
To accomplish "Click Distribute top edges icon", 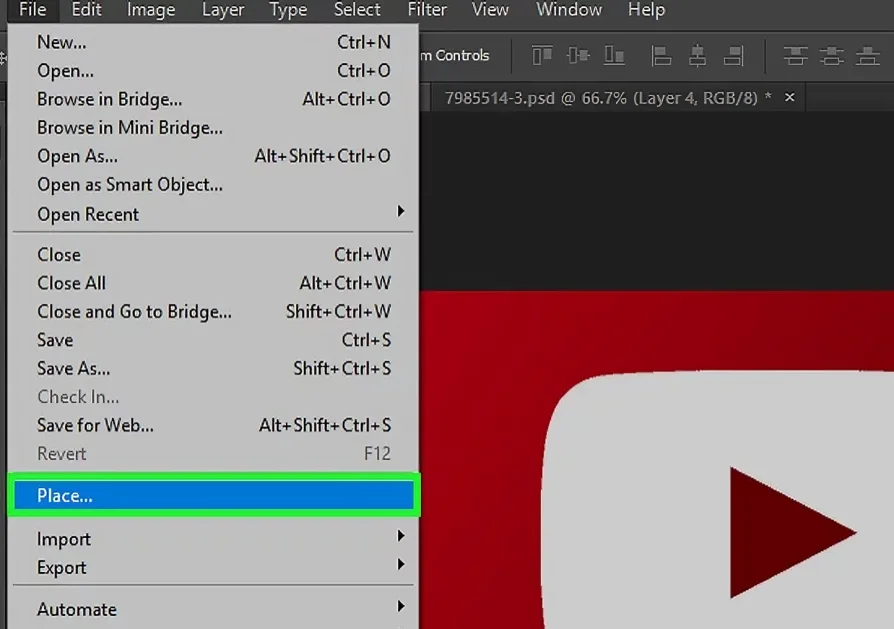I will pyautogui.click(x=795, y=56).
